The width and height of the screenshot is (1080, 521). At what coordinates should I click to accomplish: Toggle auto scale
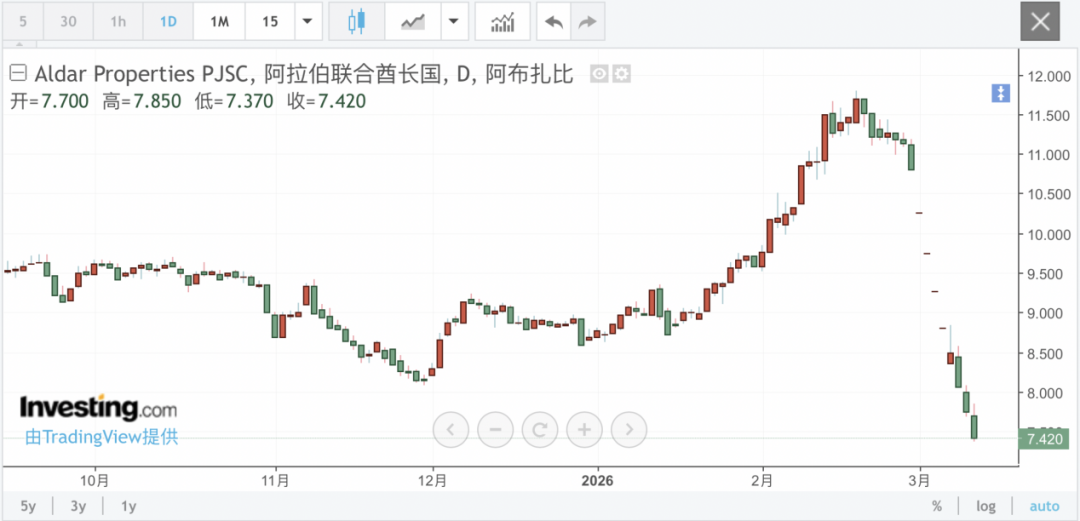point(1043,506)
